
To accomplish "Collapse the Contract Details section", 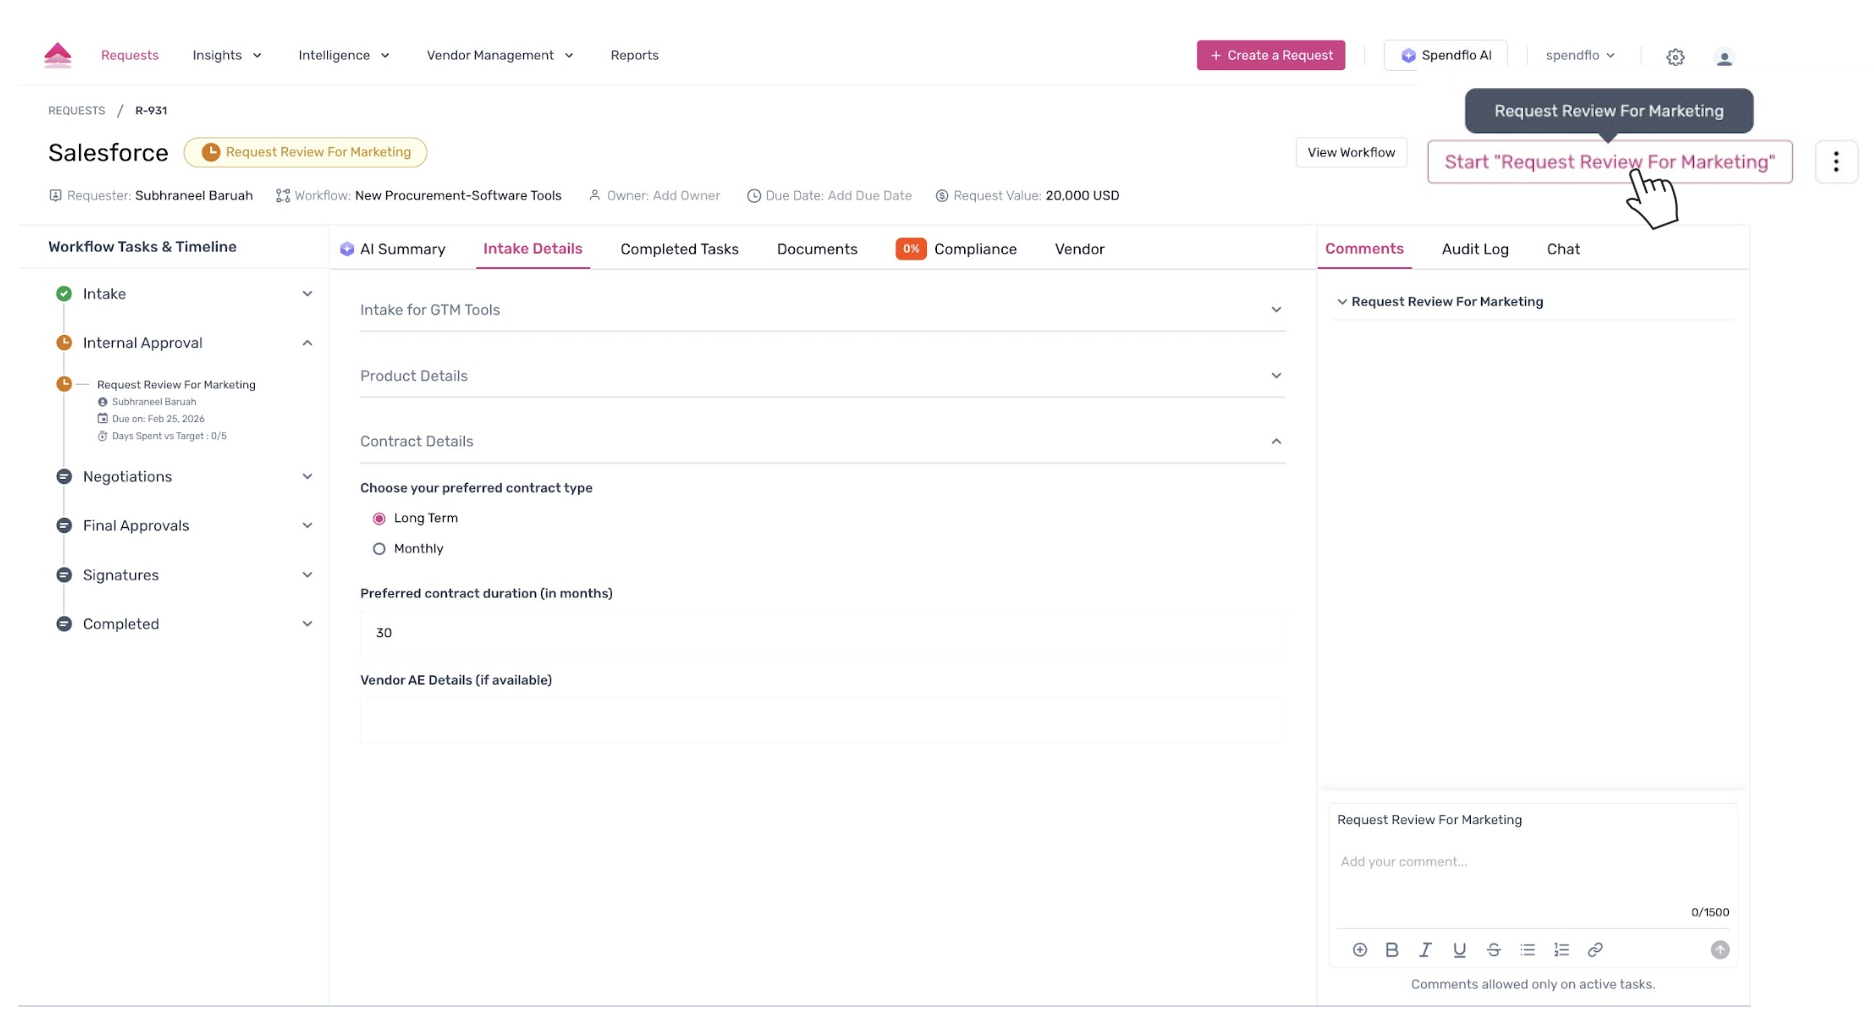I will point(1275,442).
